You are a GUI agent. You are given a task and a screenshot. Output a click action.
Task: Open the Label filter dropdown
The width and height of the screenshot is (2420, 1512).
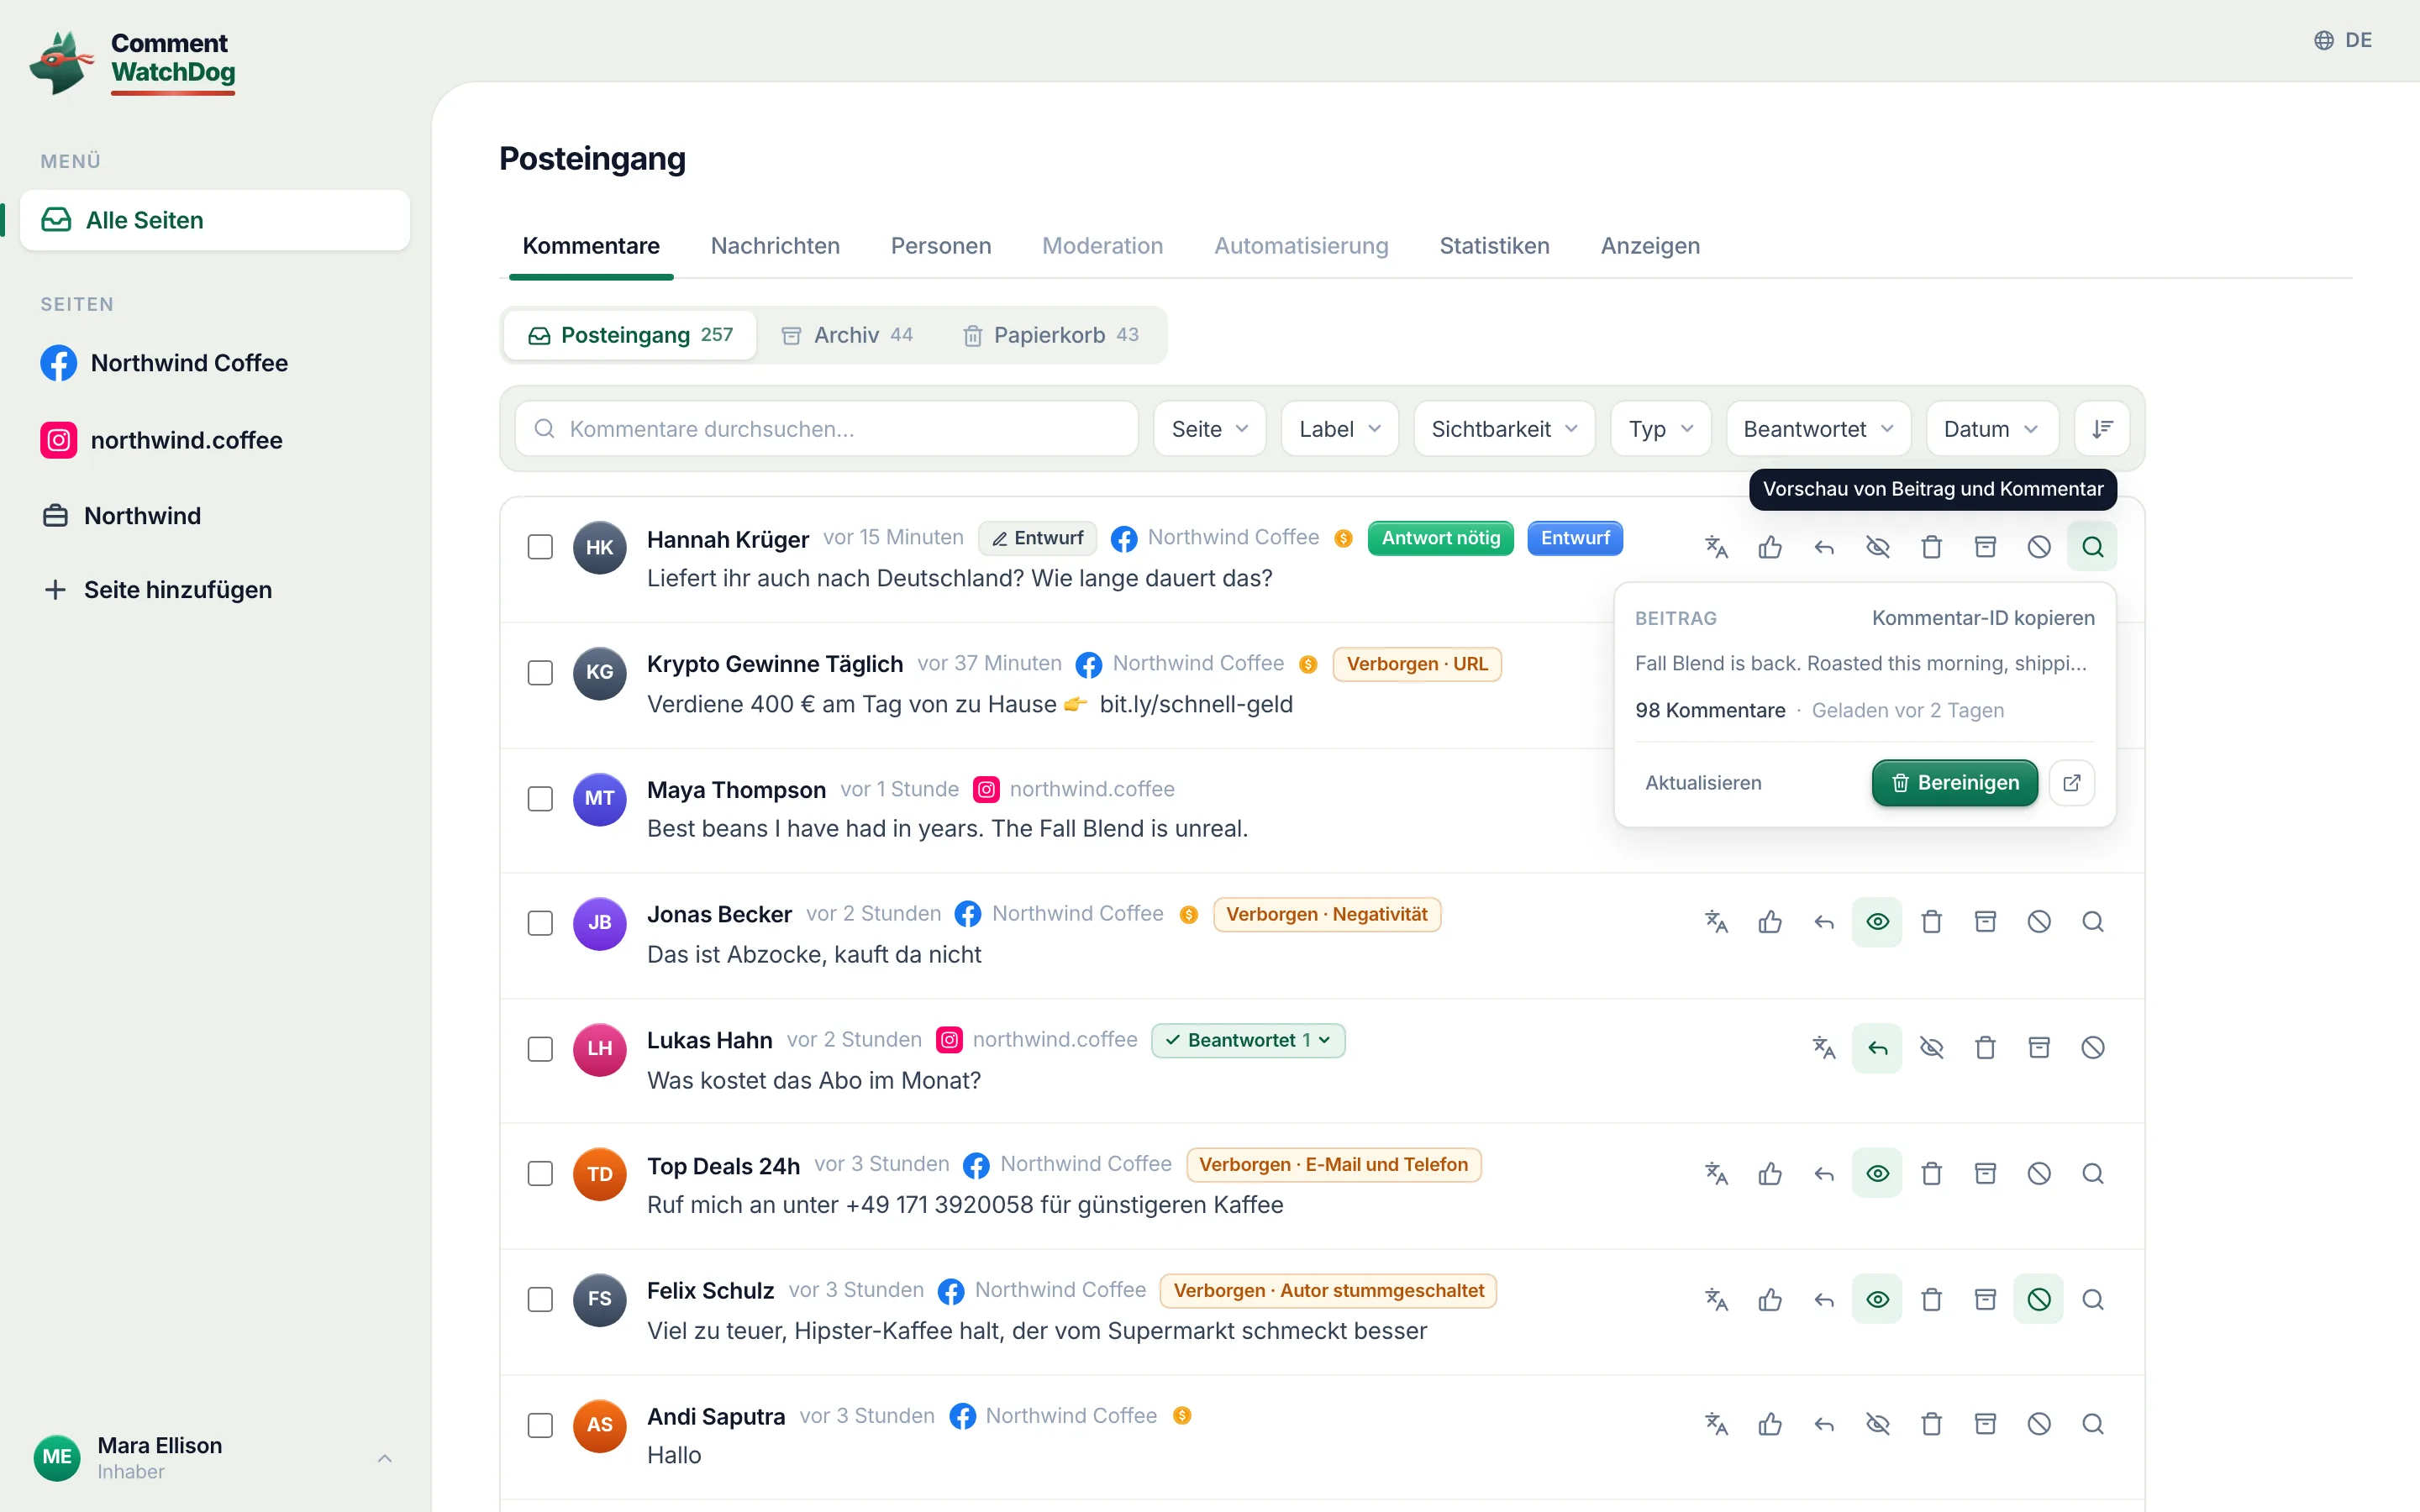(x=1340, y=429)
